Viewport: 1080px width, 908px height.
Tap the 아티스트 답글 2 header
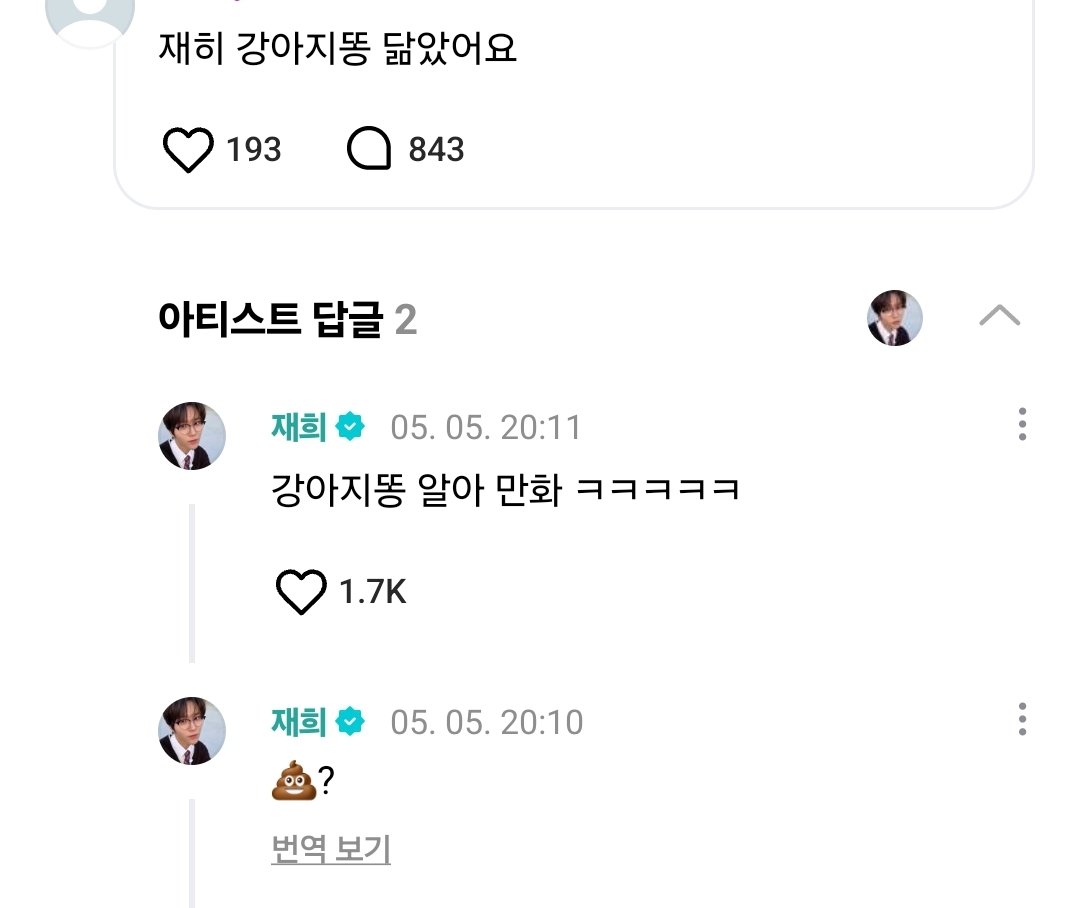pos(288,319)
